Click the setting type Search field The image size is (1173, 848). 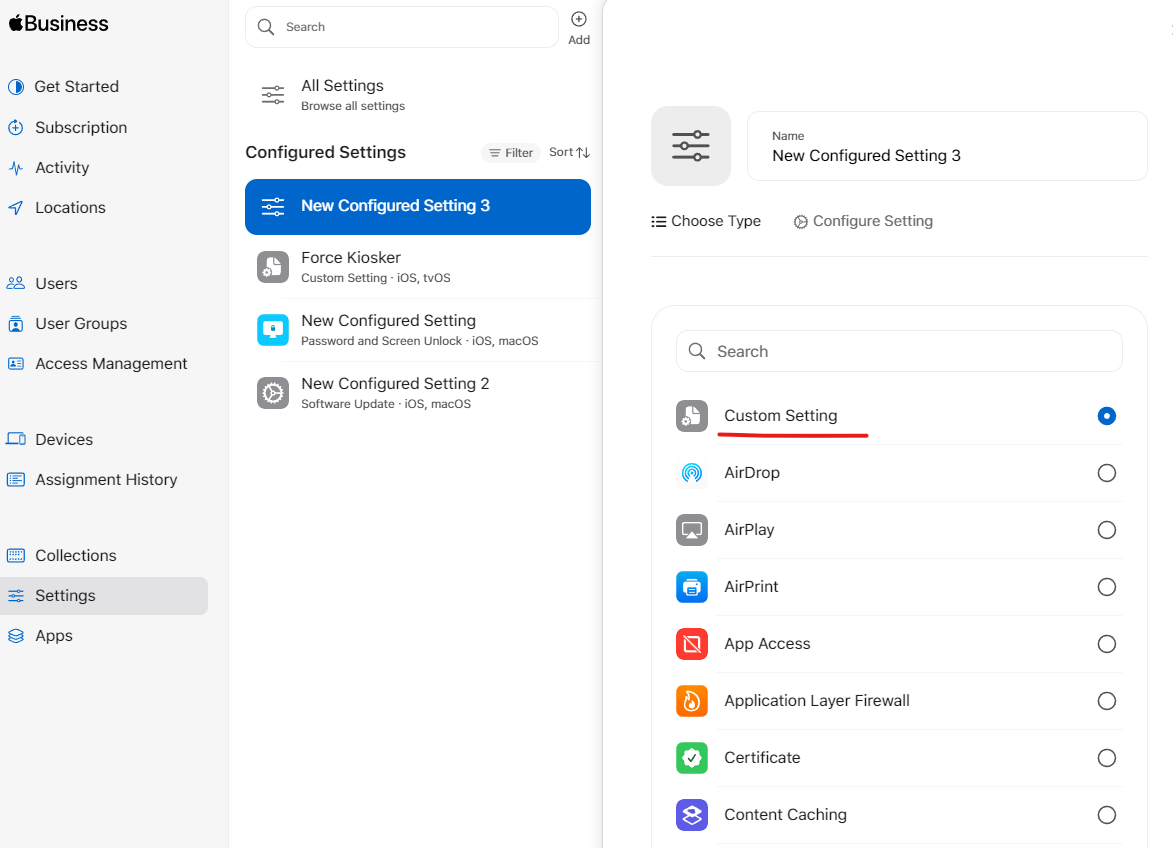click(899, 351)
